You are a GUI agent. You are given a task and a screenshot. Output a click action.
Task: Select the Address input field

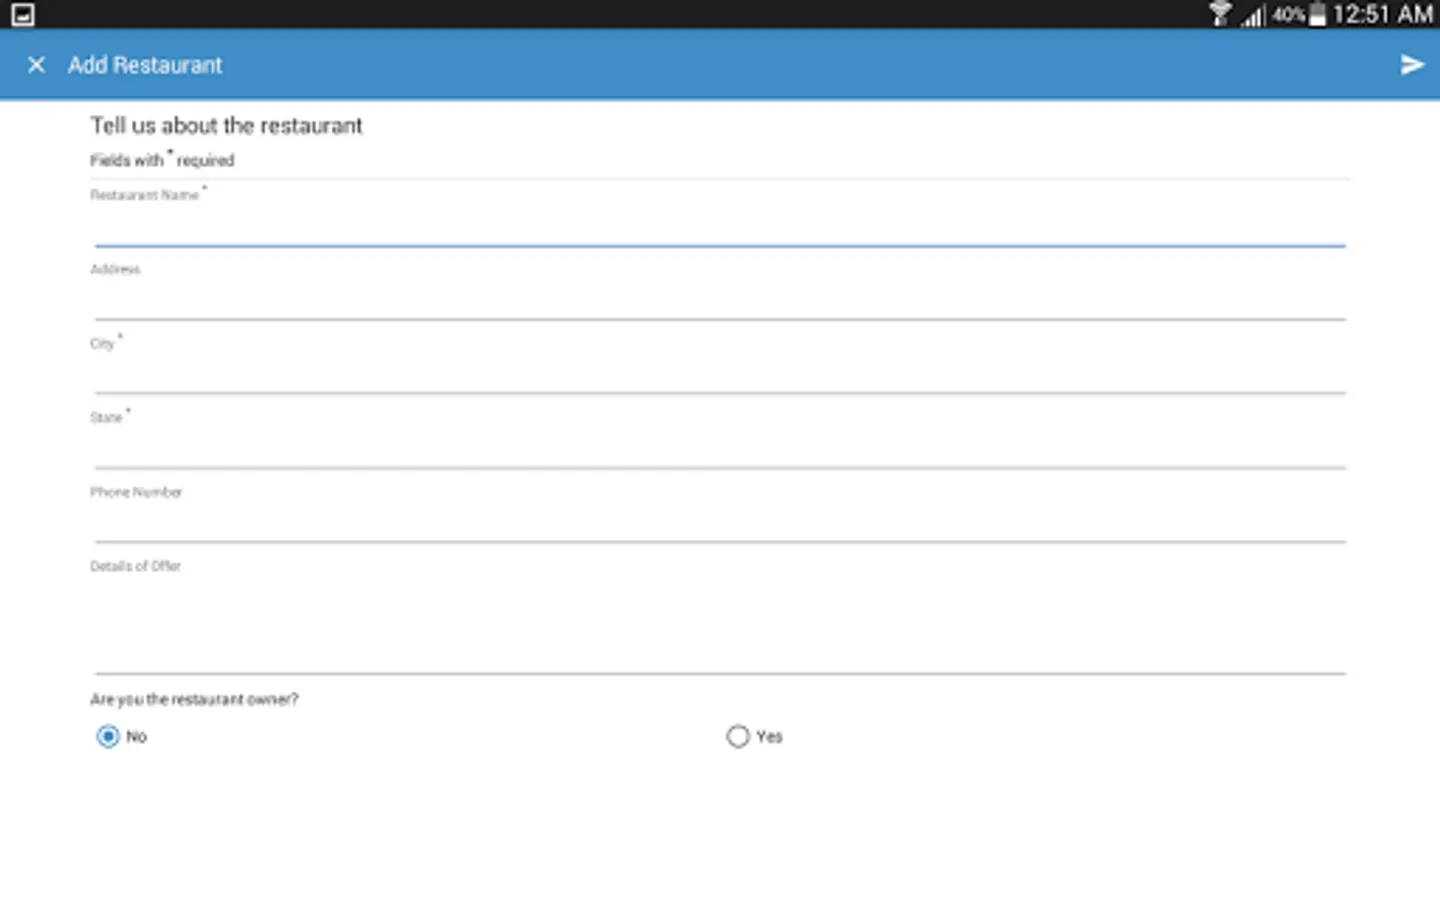[720, 300]
